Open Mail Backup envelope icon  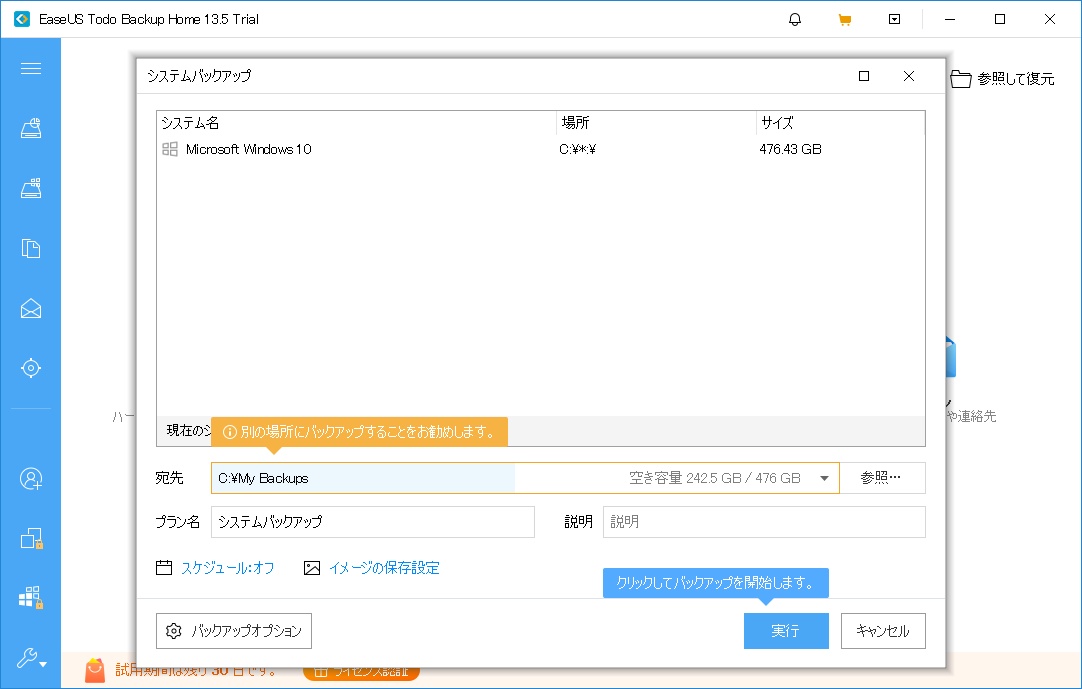click(x=30, y=308)
